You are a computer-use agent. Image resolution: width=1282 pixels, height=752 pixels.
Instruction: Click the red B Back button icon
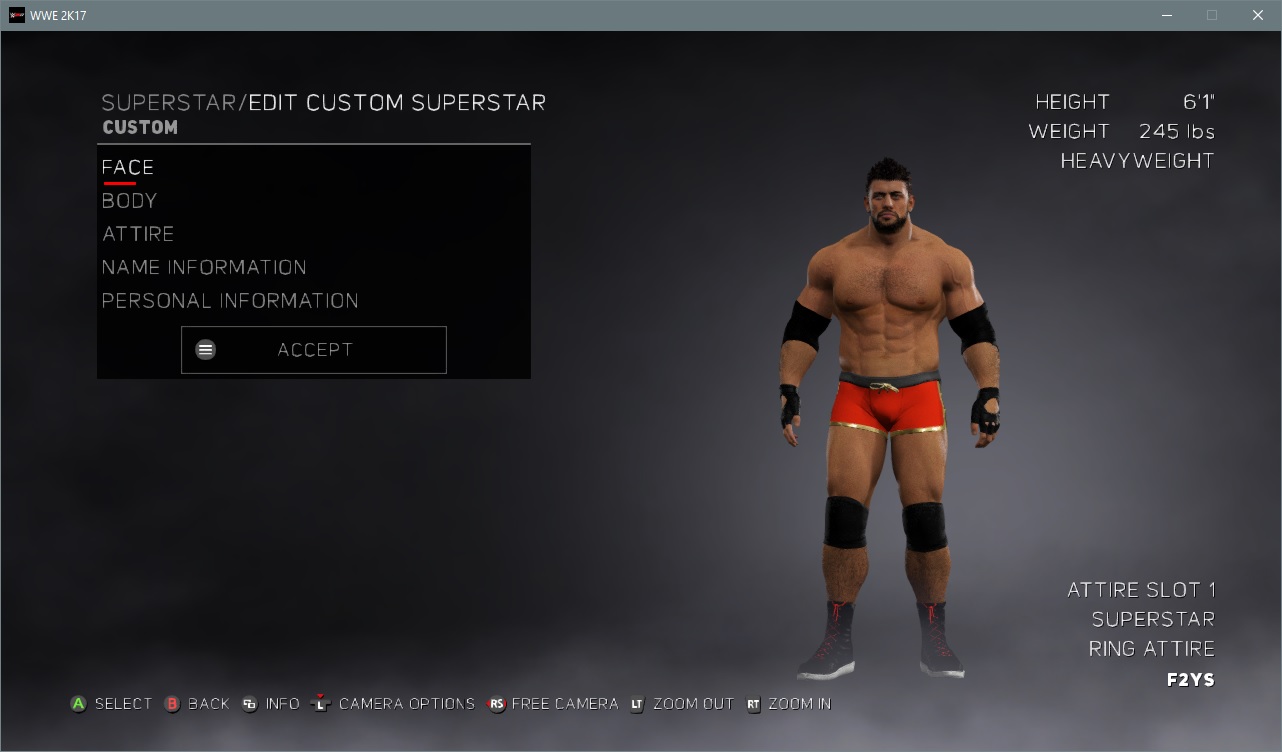(x=172, y=704)
